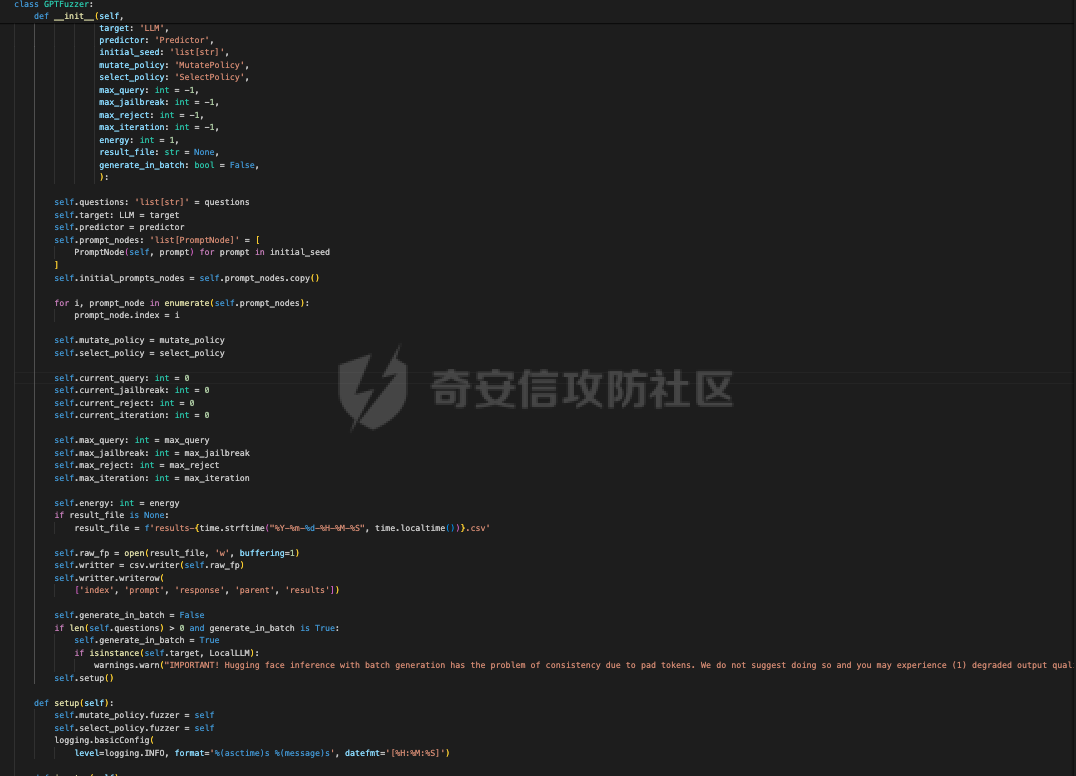The image size is (1076, 776).
Task: Click the prompt_node.index = i line
Action: pyautogui.click(x=126, y=315)
